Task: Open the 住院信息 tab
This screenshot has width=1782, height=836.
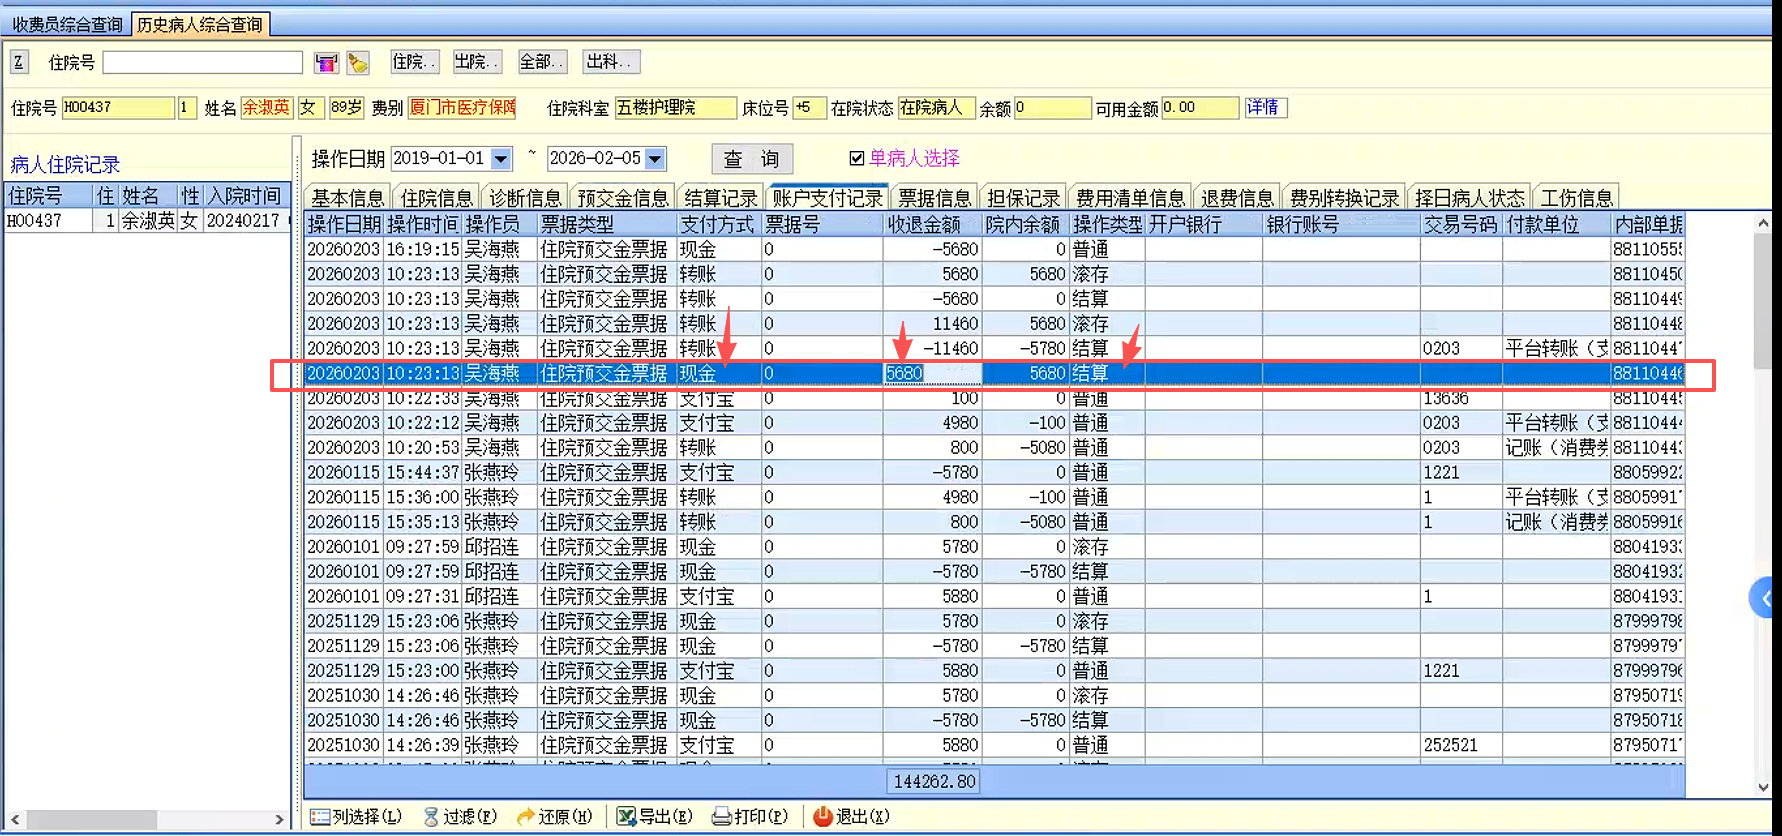Action: [x=436, y=198]
